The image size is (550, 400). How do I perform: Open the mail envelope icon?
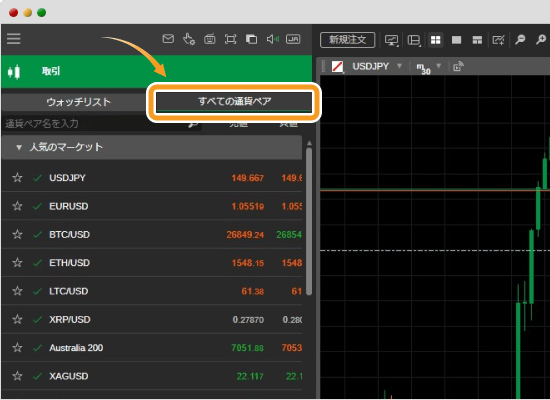[168, 39]
